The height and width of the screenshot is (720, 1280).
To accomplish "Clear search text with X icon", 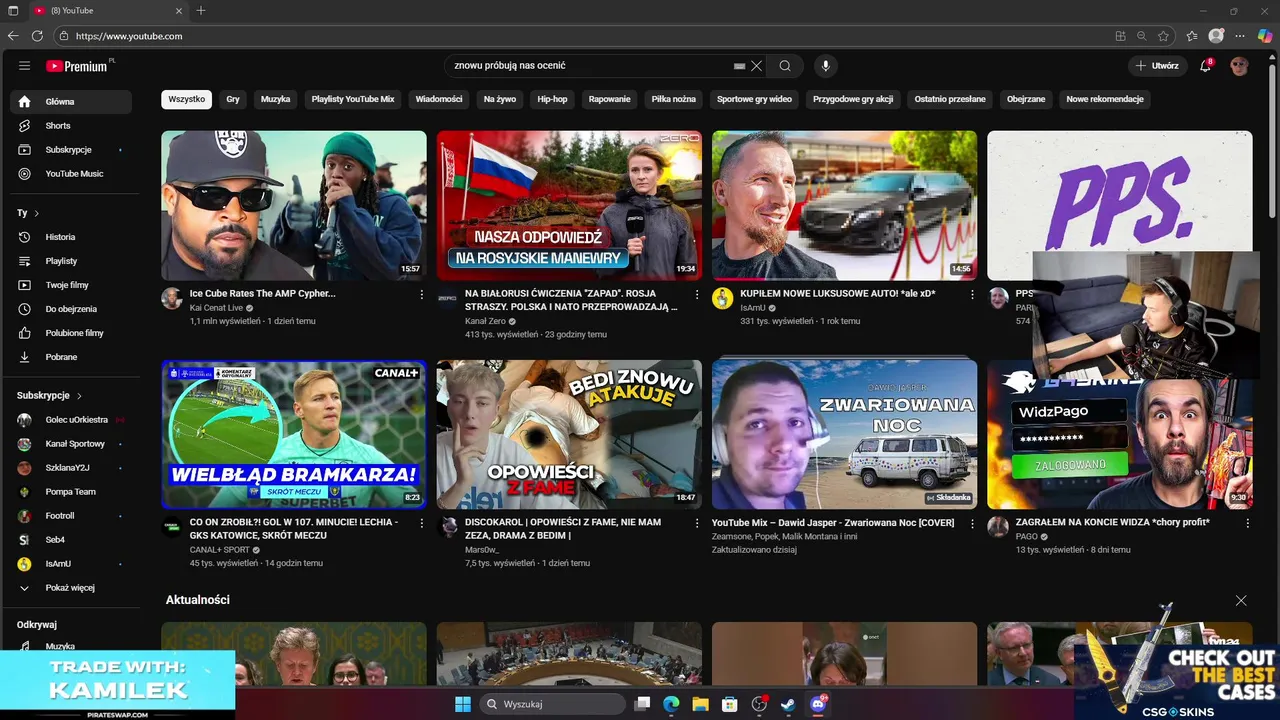I will [x=756, y=66].
